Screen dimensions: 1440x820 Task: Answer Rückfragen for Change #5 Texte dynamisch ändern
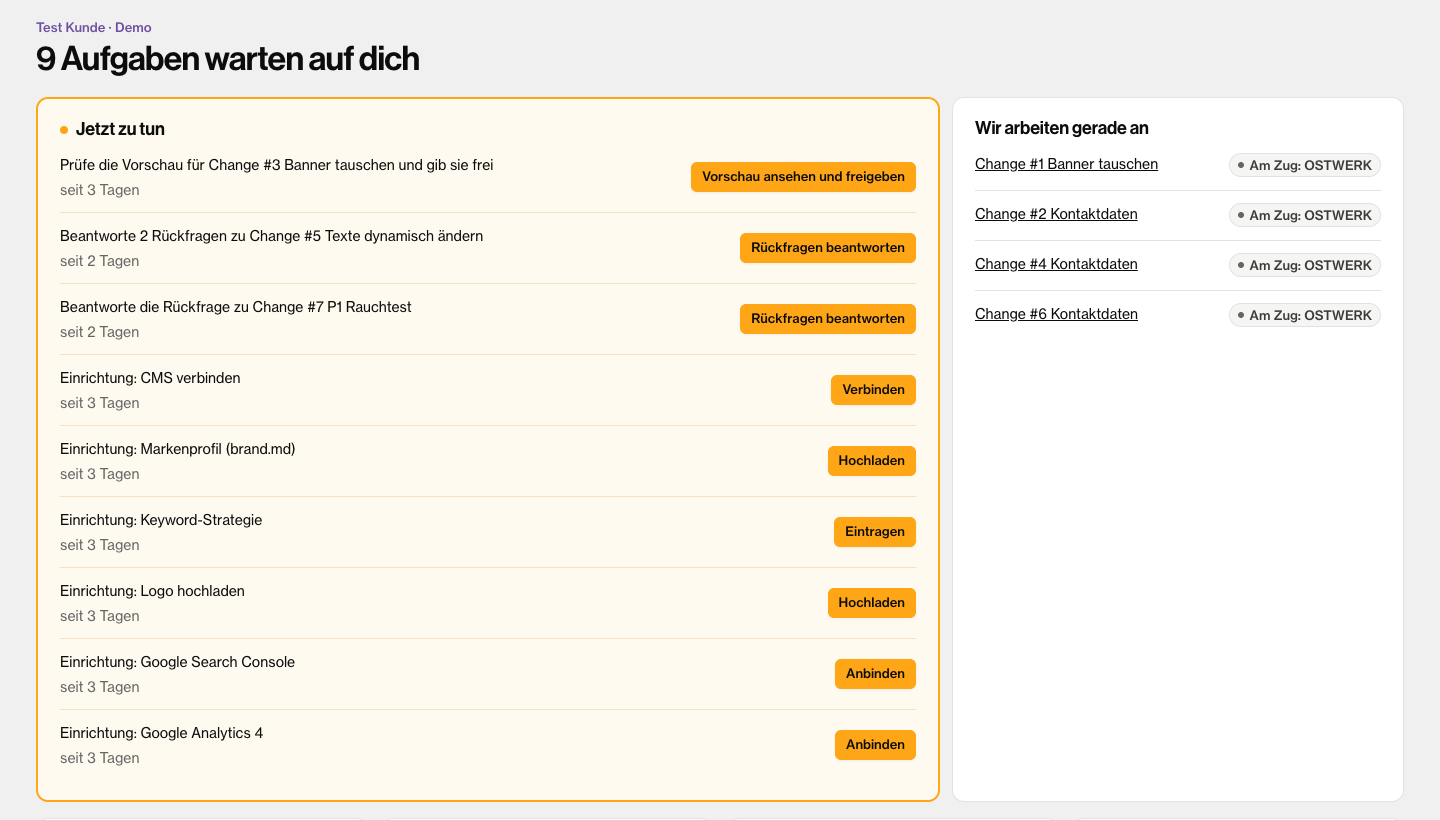827,248
